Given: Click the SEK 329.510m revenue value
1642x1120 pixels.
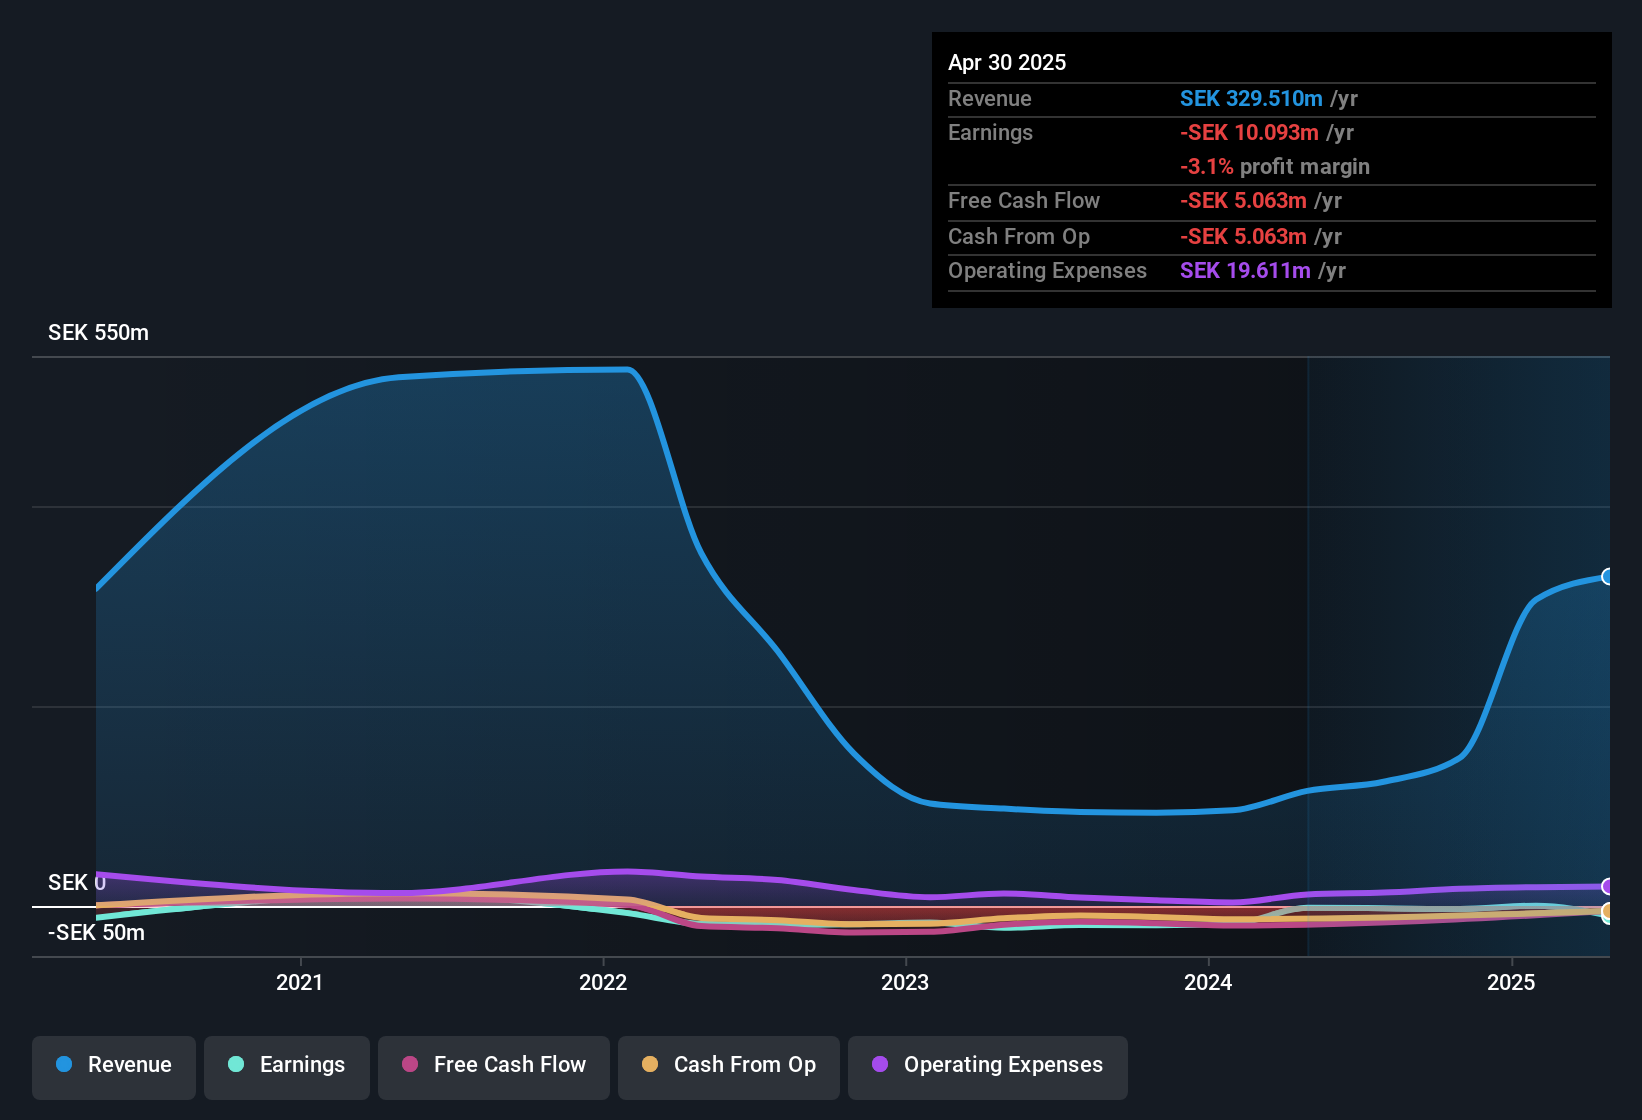Looking at the screenshot, I should coord(1251,98).
